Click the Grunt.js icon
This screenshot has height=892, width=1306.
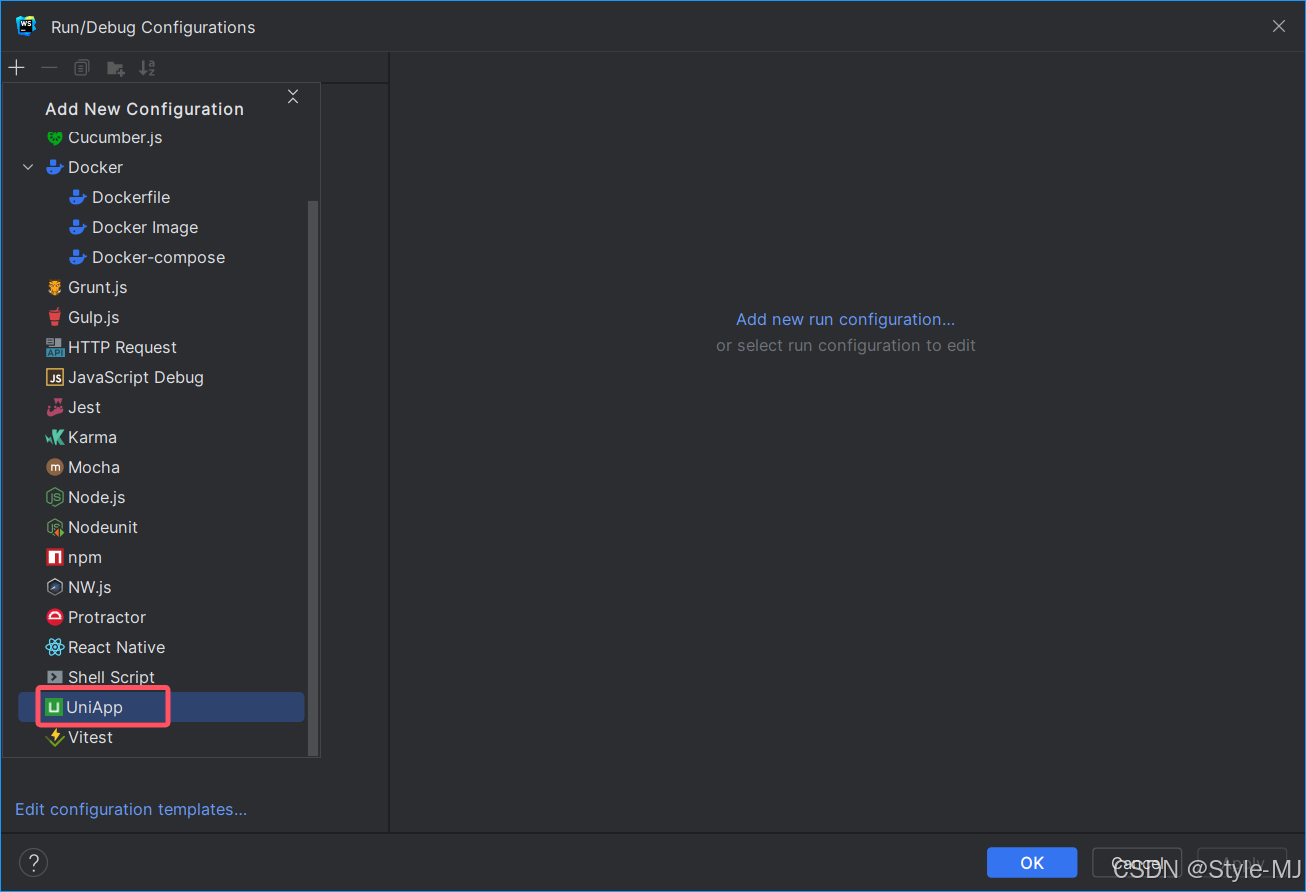(55, 287)
